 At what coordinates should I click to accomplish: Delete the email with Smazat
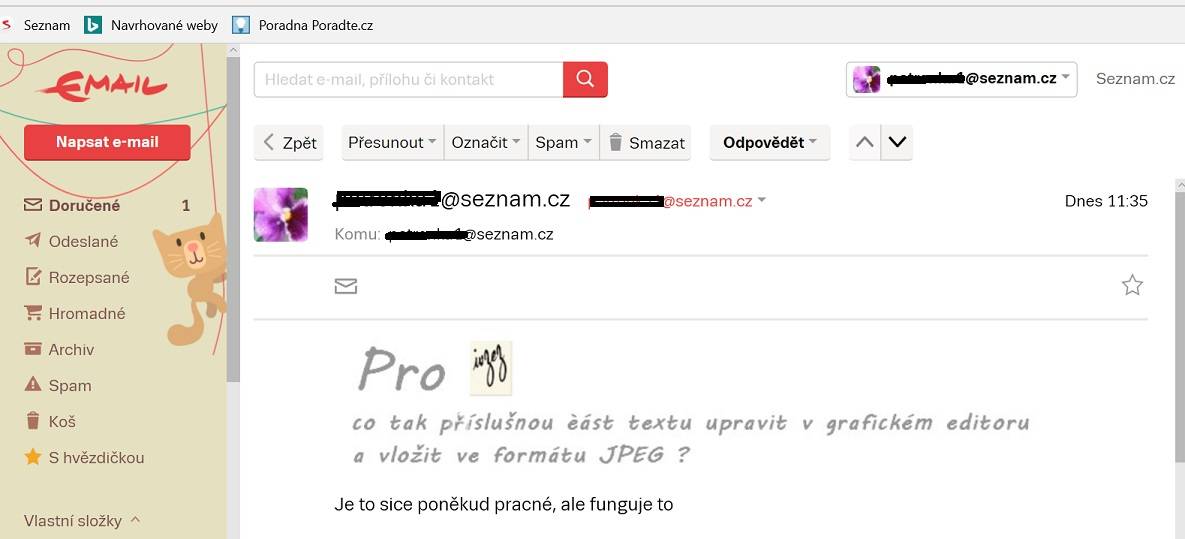pos(646,142)
